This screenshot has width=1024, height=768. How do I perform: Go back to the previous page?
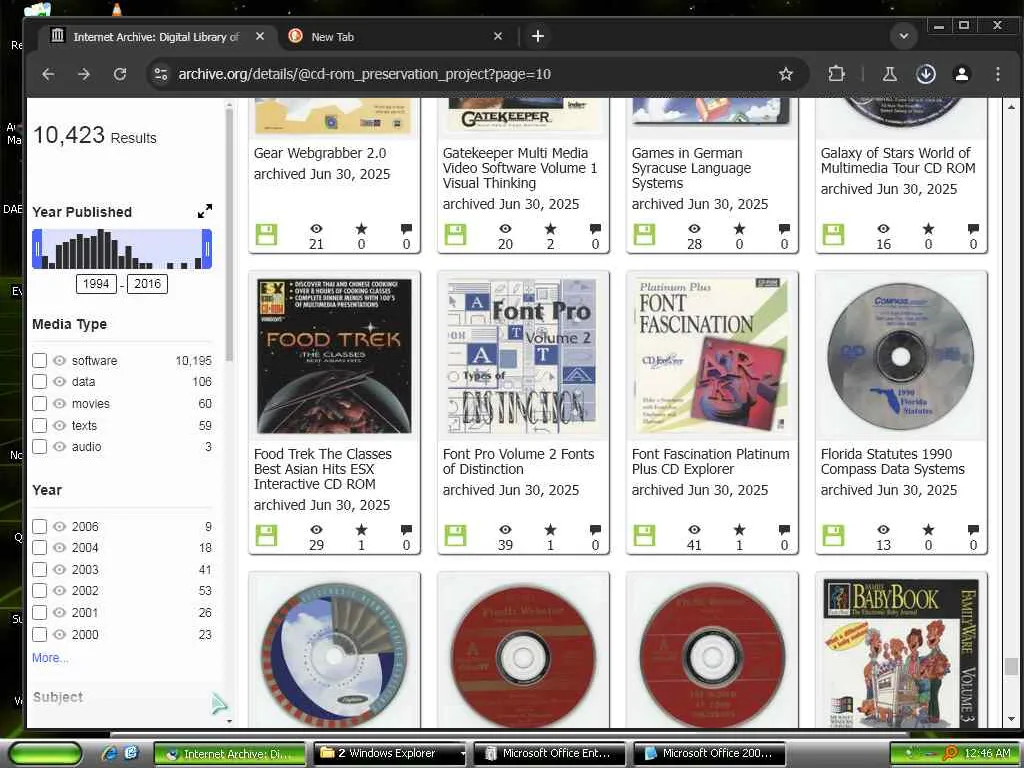48,74
